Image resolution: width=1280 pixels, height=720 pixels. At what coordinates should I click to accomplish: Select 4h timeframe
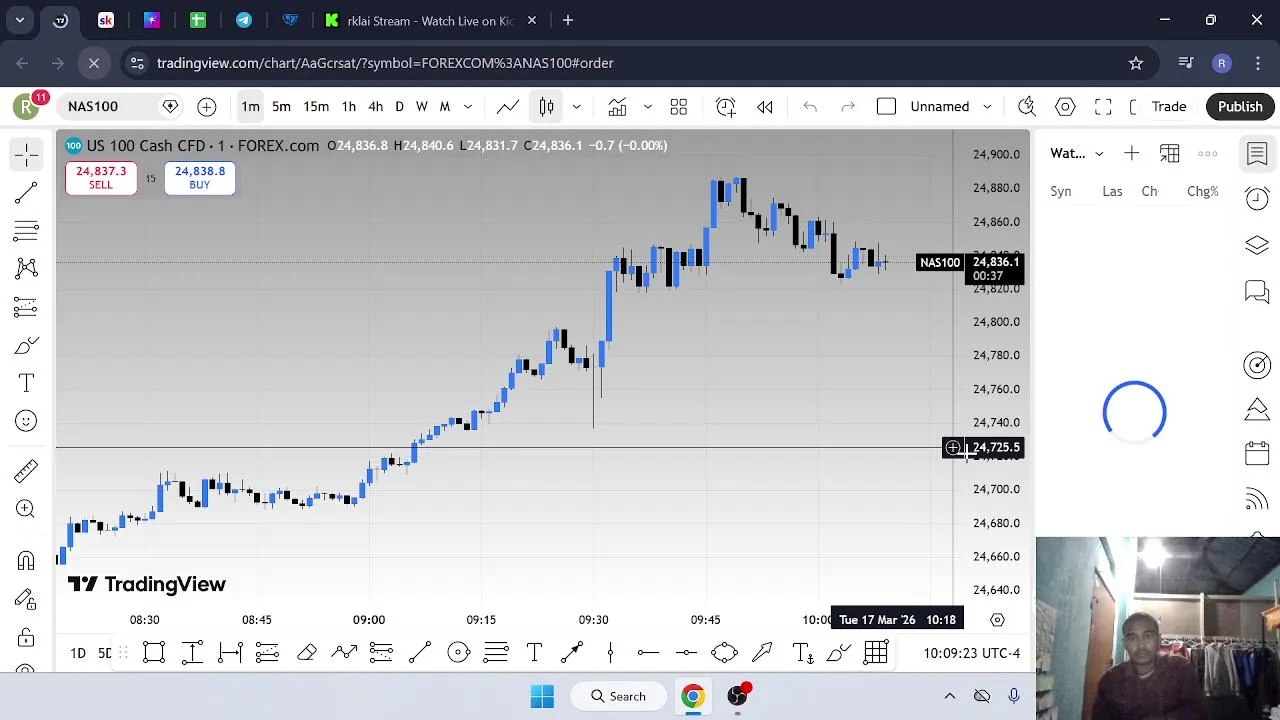click(375, 106)
